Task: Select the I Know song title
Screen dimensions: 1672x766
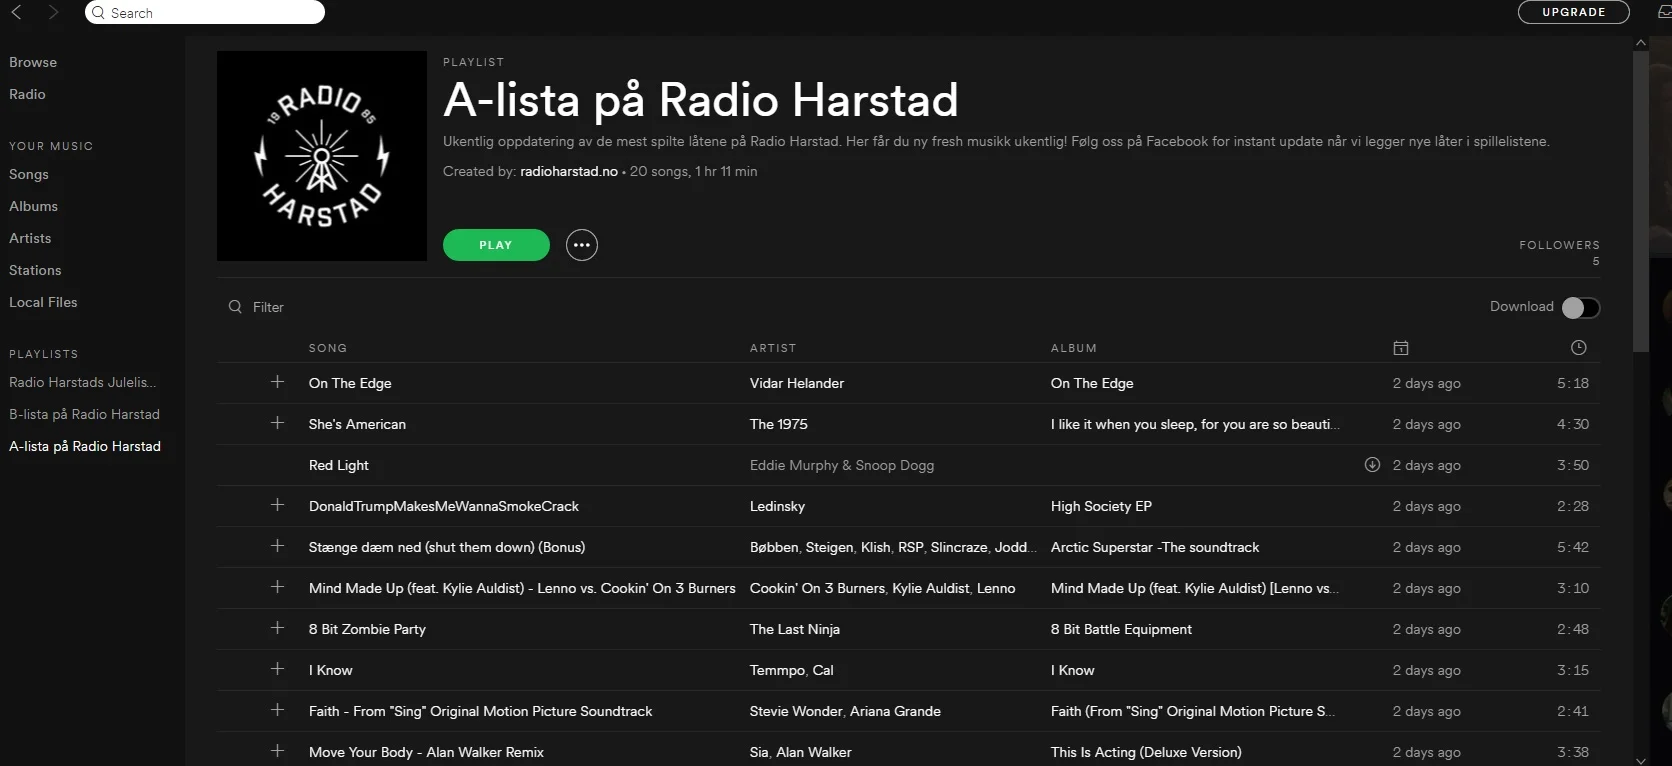Action: [331, 670]
